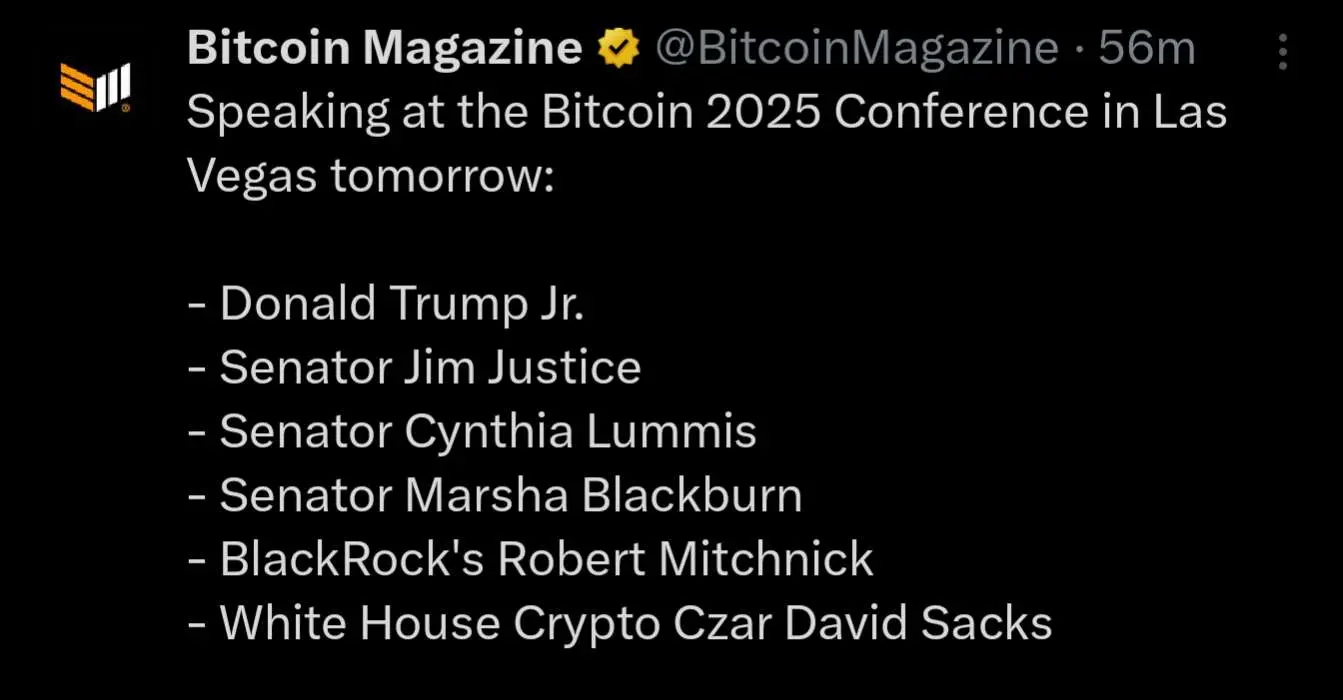Screen dimensions: 1343x700
Task: Click the word 'Las' ending first line
Action: pyautogui.click(x=1190, y=114)
